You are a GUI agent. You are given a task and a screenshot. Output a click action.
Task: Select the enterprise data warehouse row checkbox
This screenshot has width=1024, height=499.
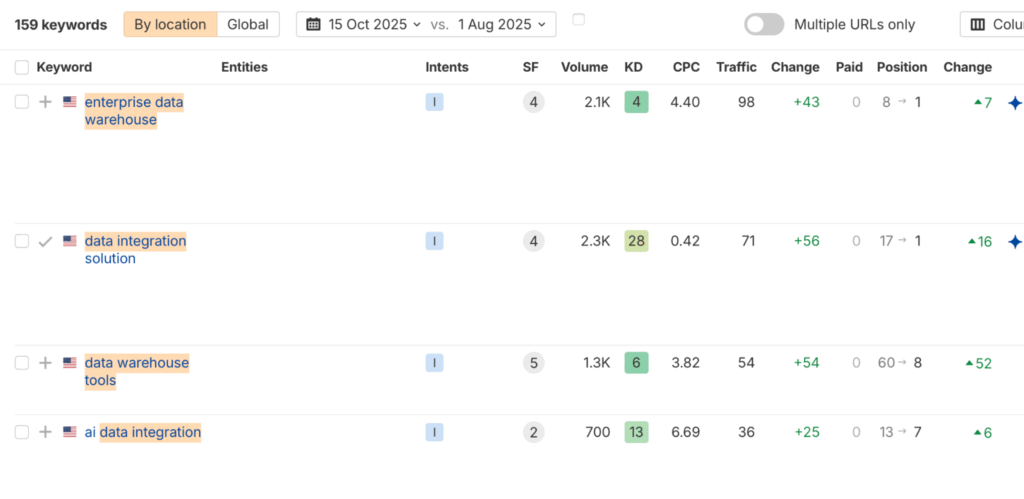22,102
